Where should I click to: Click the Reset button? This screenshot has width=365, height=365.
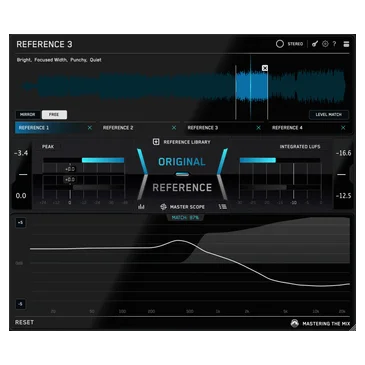tap(24, 322)
